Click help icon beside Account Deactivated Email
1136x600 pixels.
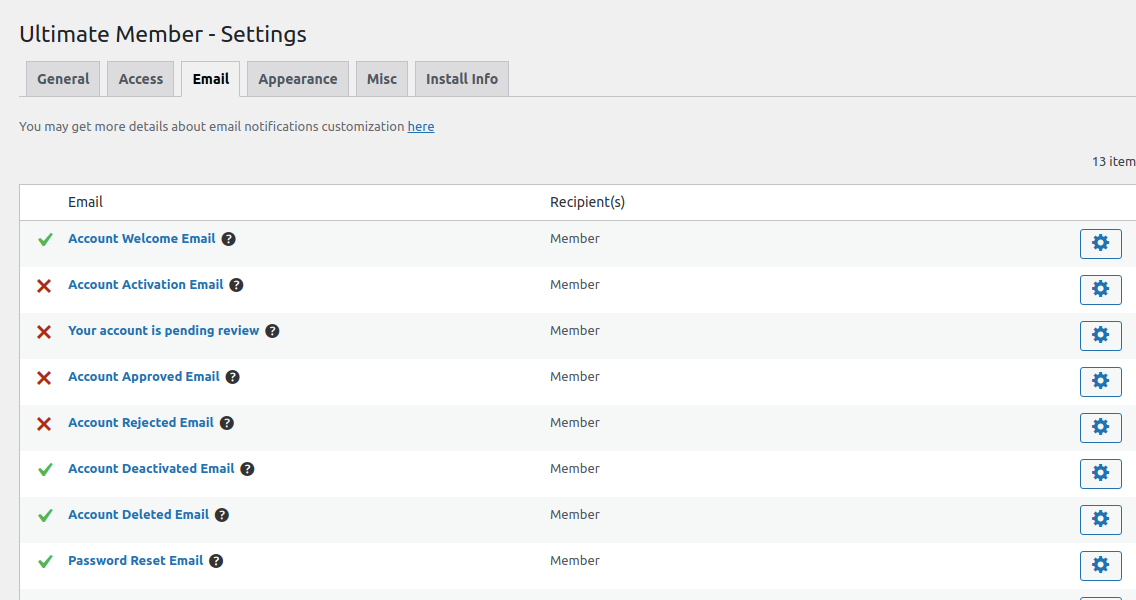point(247,469)
